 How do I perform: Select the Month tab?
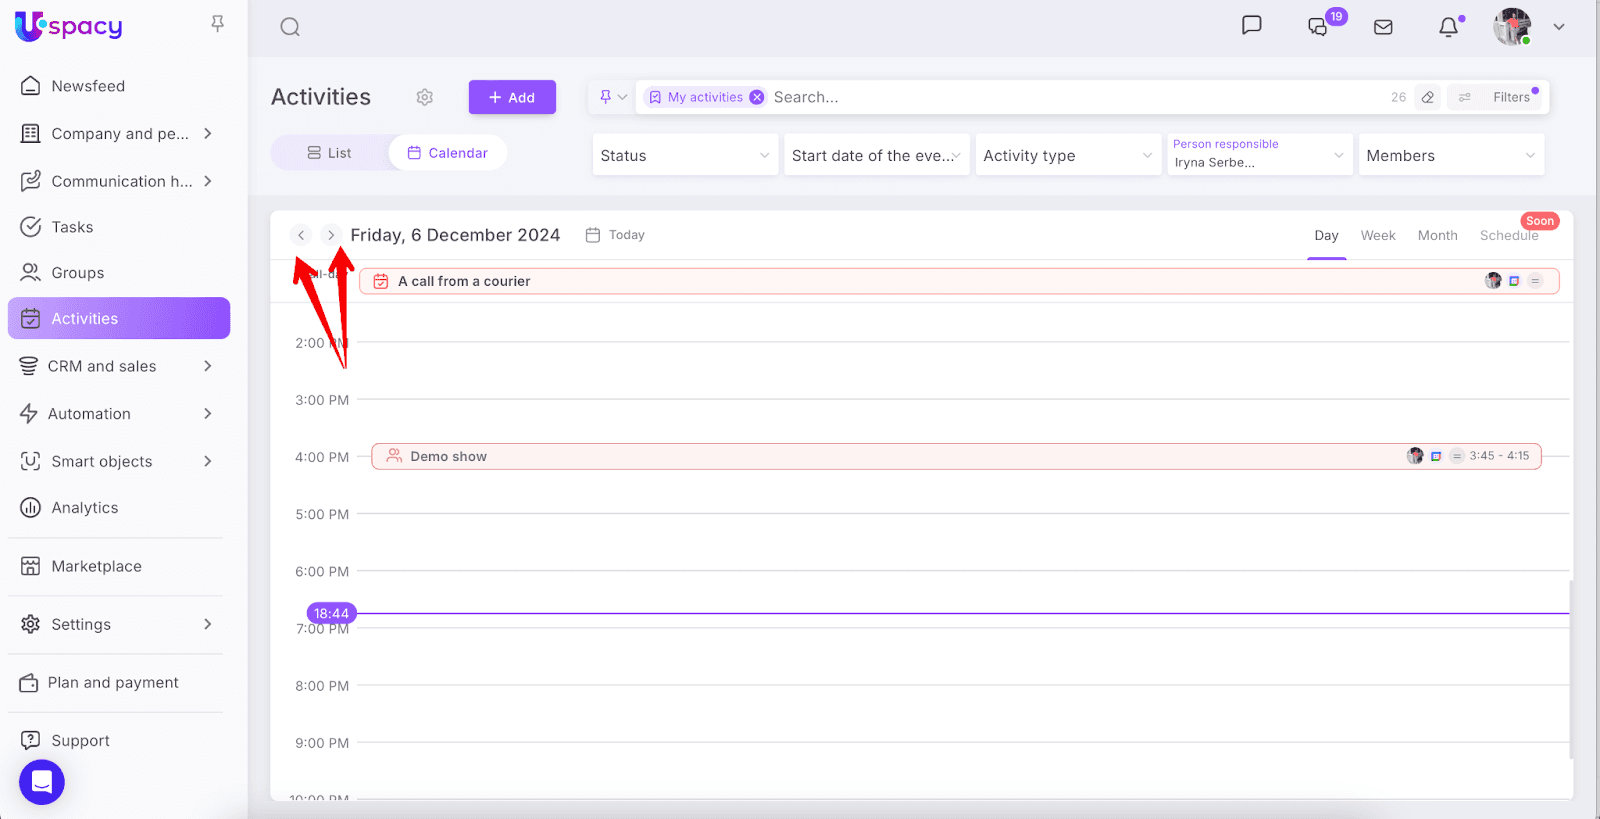(x=1437, y=235)
